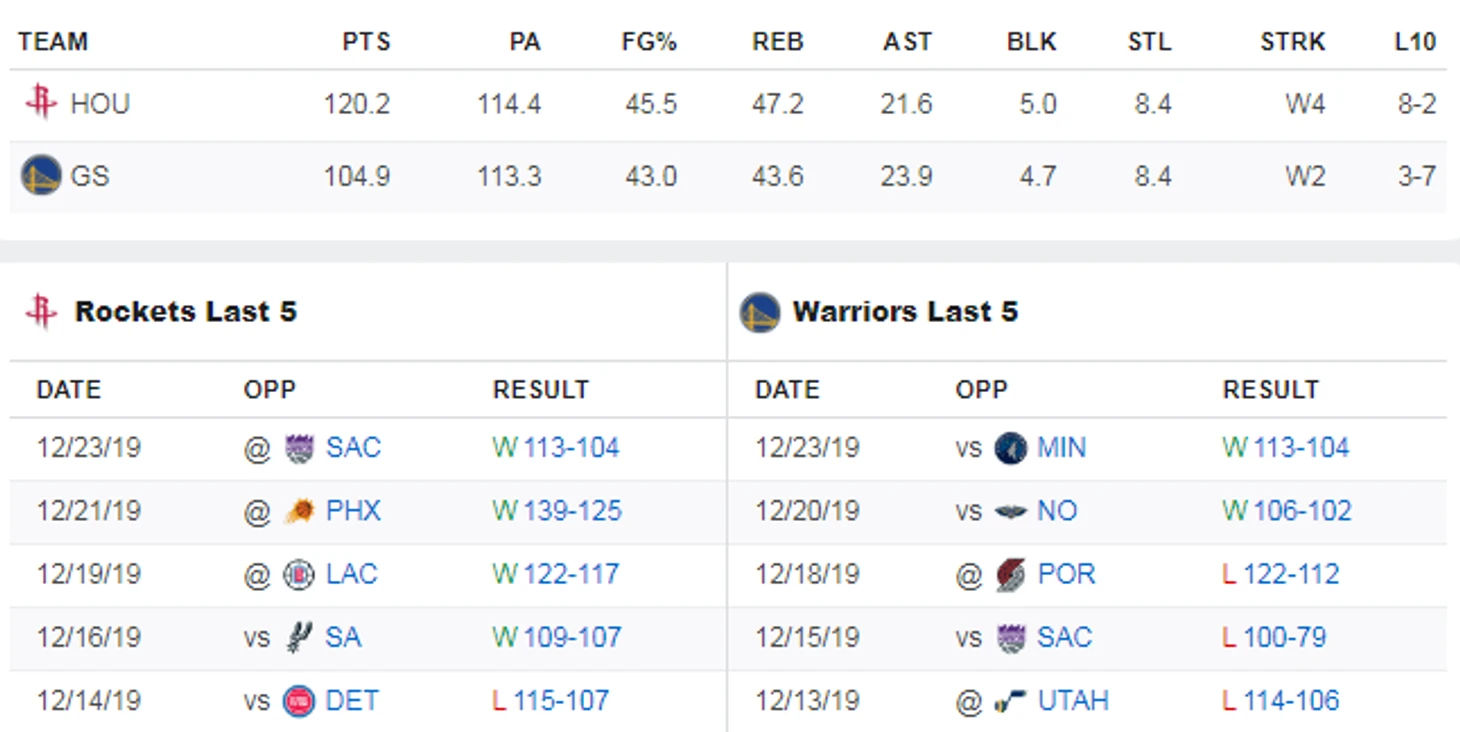The image size is (1460, 732).
Task: Click the Rockets logo beside HOU
Action: click(x=41, y=103)
